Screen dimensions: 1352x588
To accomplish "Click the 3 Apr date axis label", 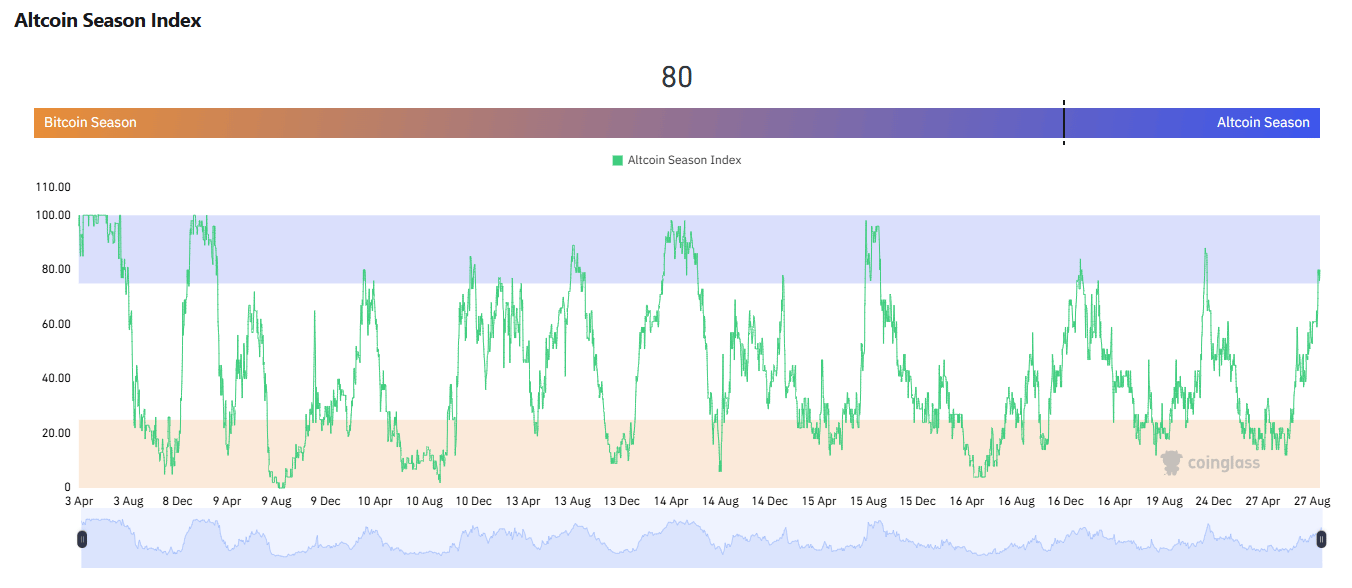I will click(x=79, y=501).
